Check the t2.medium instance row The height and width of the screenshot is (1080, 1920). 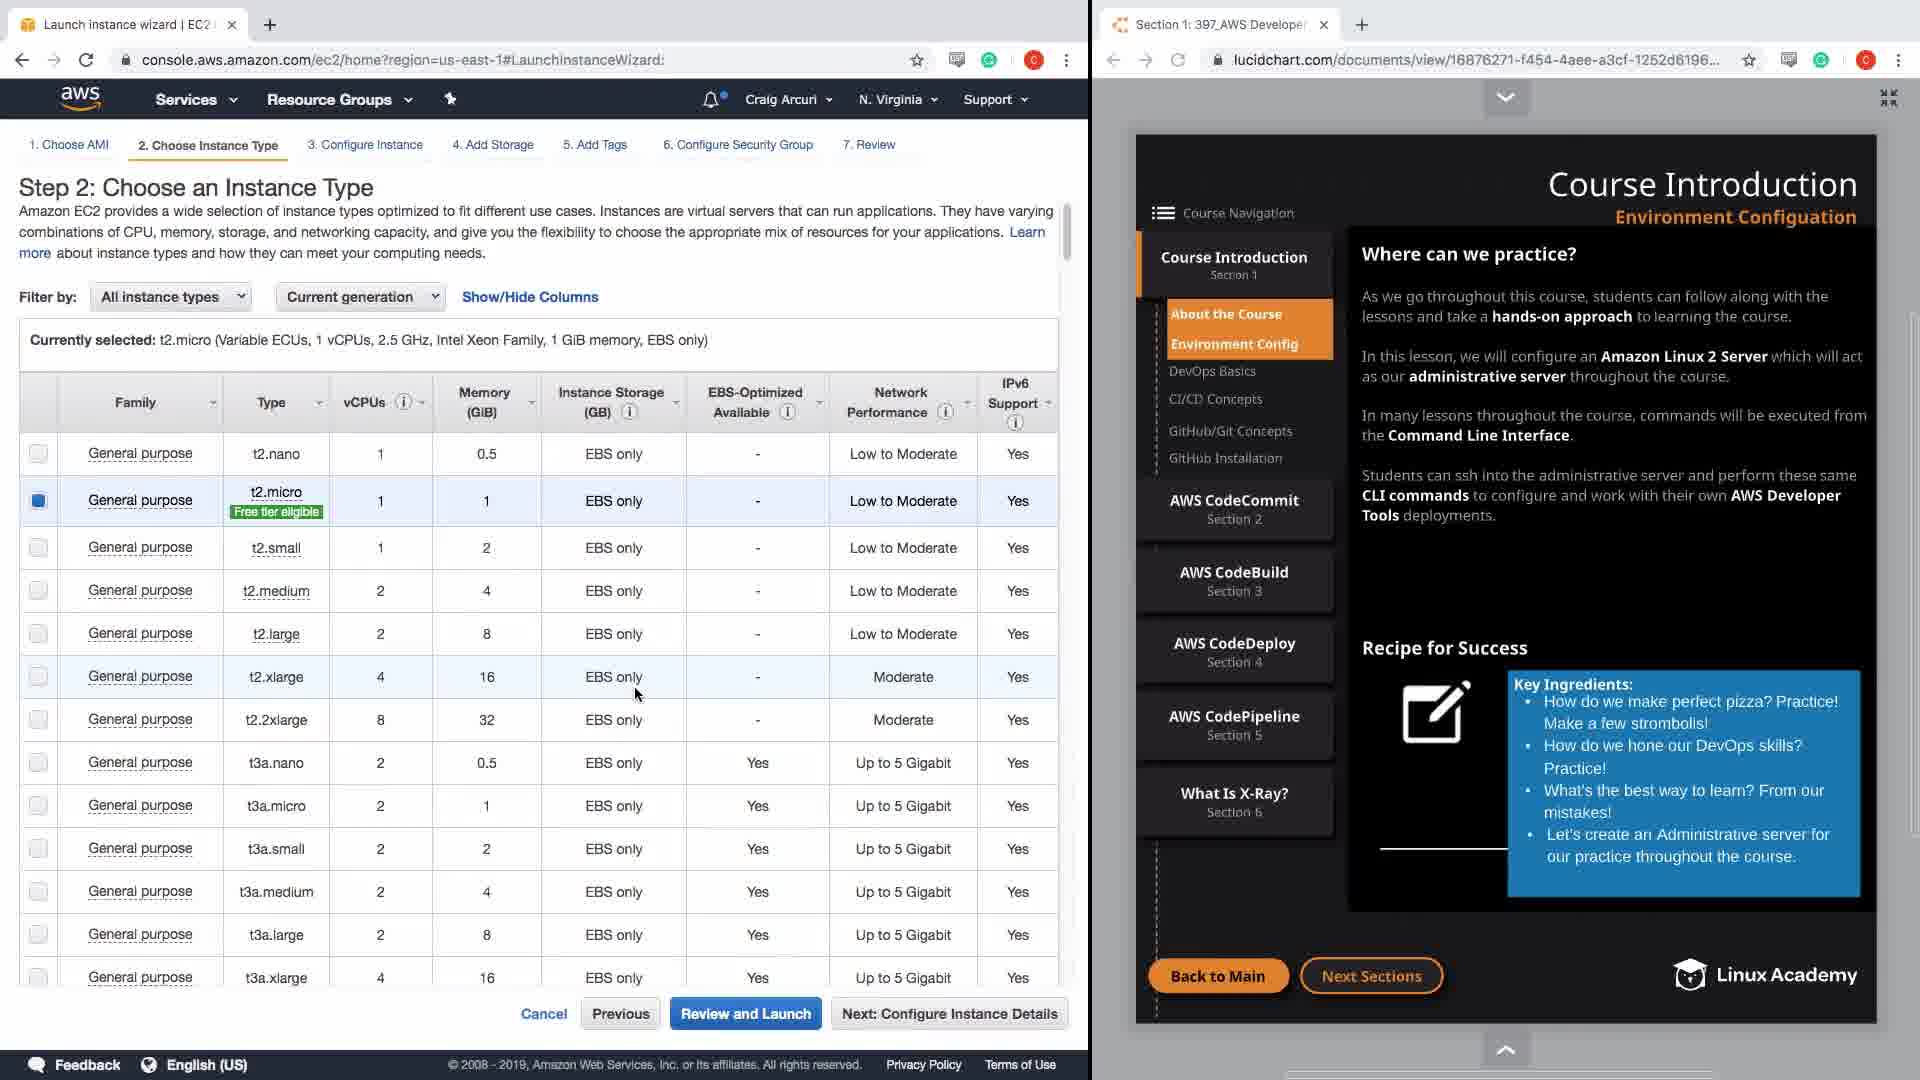[x=38, y=591]
